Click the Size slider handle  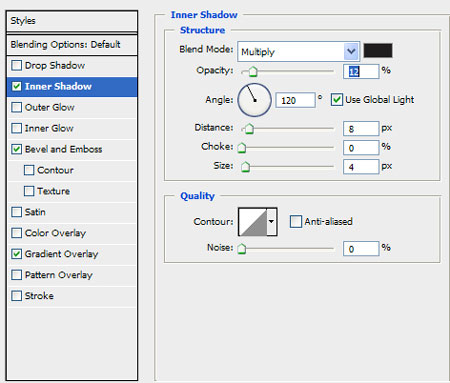coord(245,166)
